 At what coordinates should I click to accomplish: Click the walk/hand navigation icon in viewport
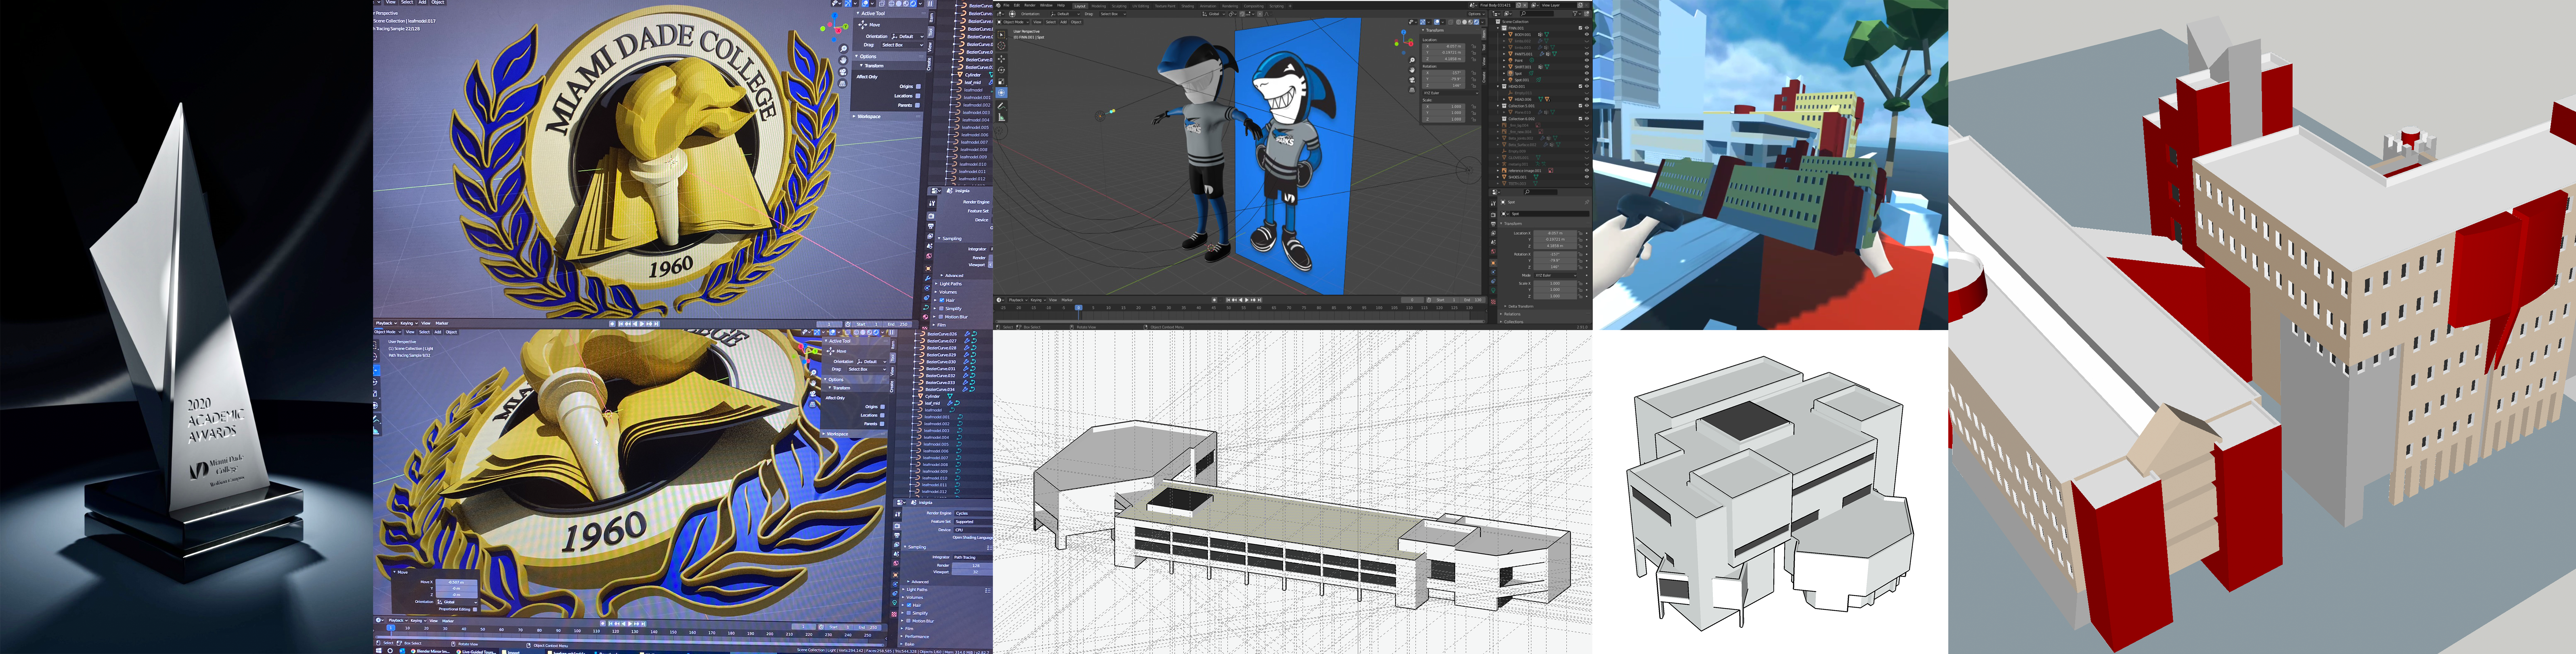[x=1412, y=70]
